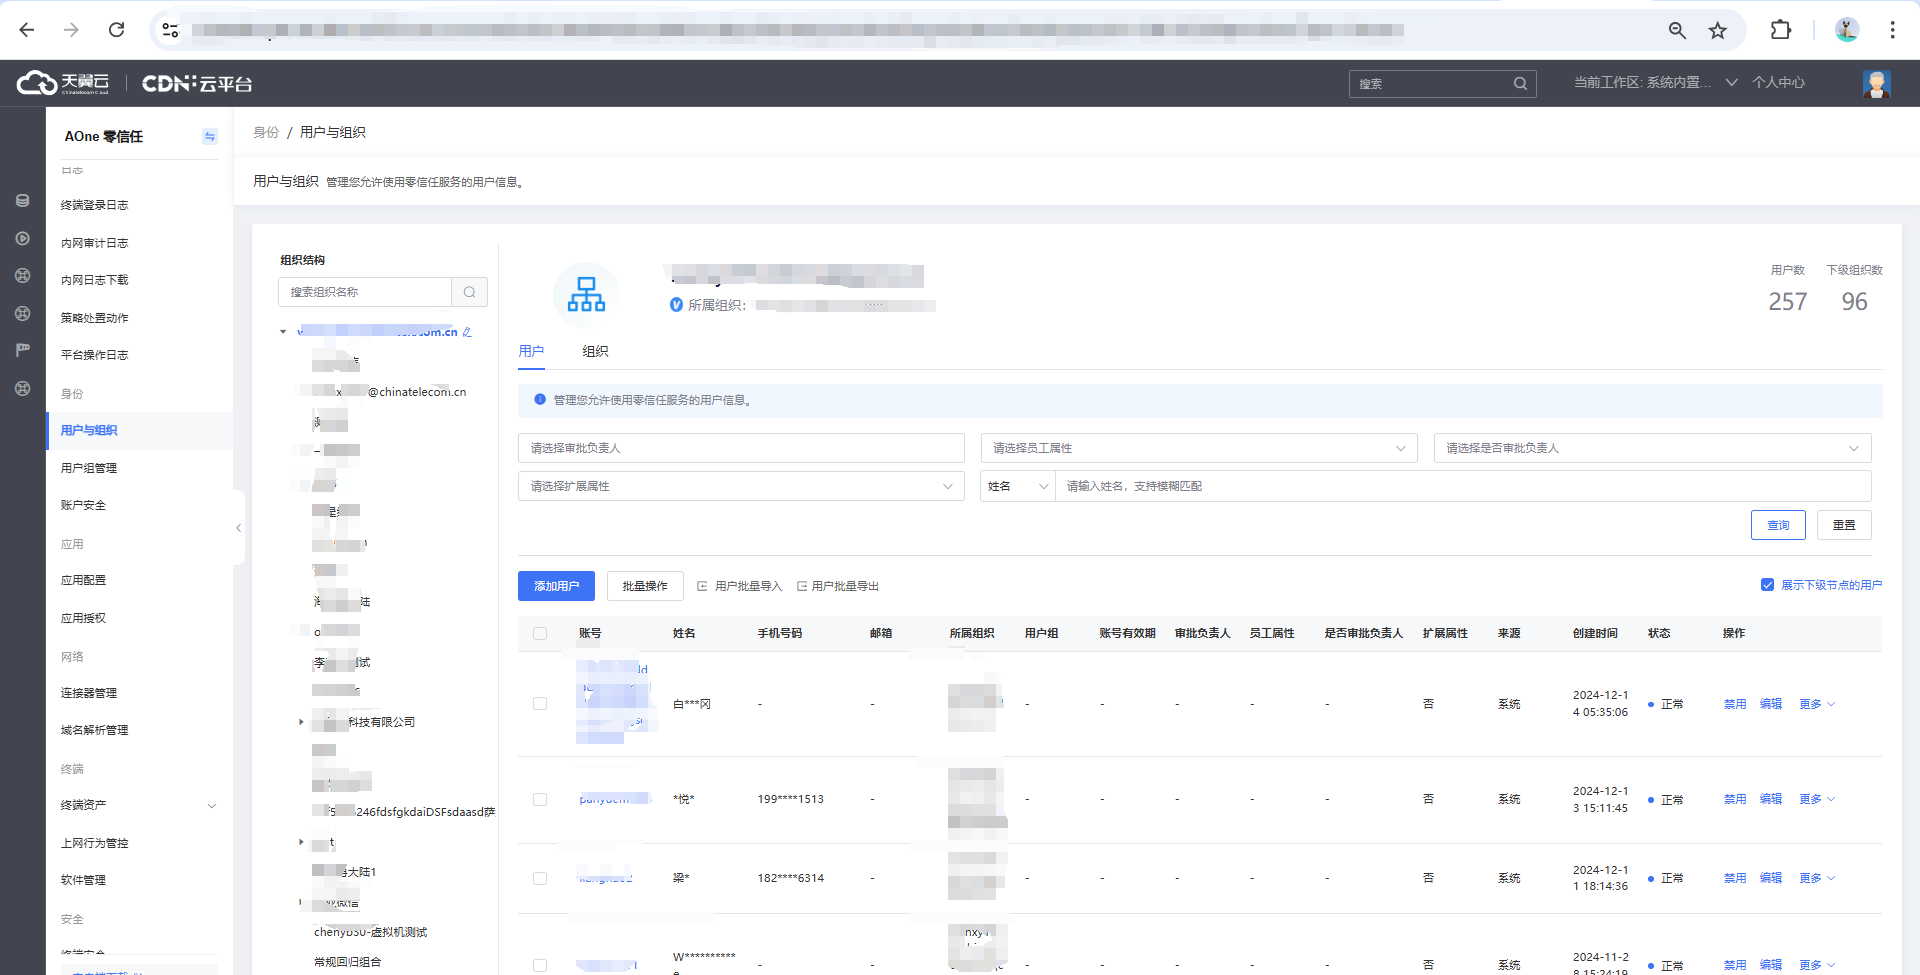
Task: Expand 科技有限公司 tree node
Action: pyautogui.click(x=301, y=722)
